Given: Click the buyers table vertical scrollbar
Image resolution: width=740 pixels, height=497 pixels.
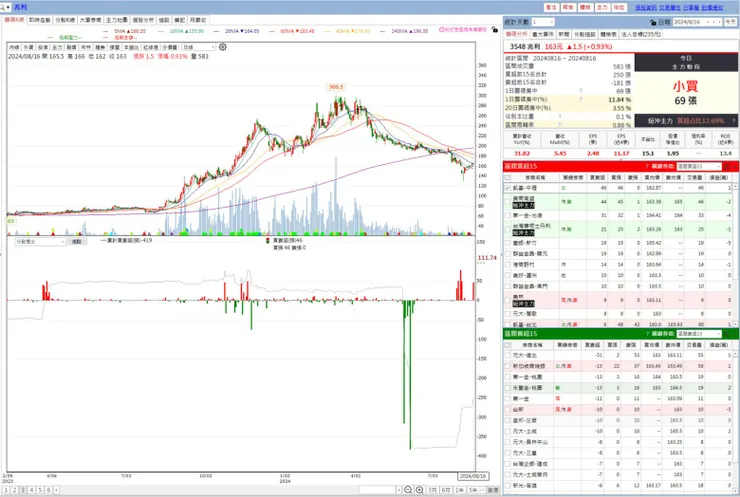Looking at the screenshot, I should coord(735,255).
